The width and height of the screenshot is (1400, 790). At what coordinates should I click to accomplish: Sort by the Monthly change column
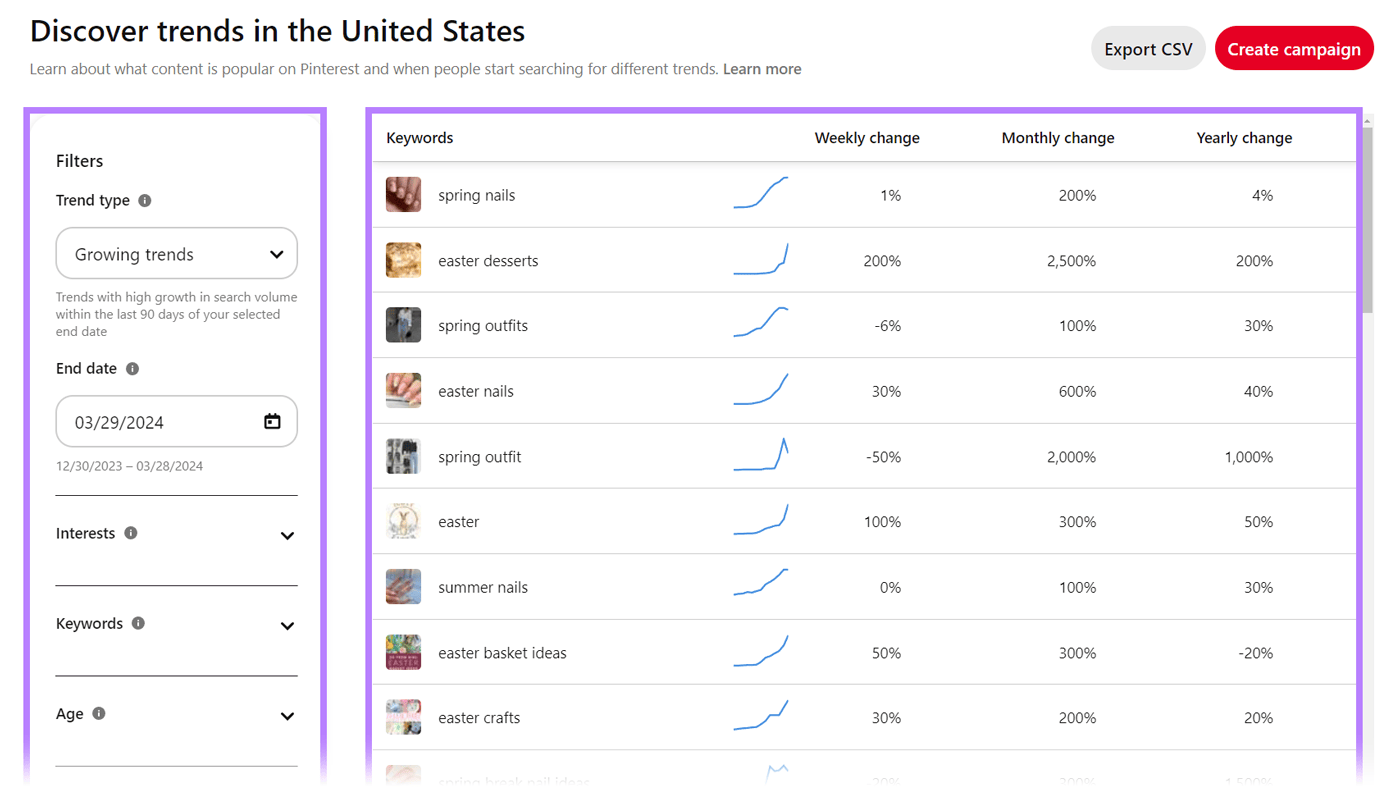point(1057,137)
